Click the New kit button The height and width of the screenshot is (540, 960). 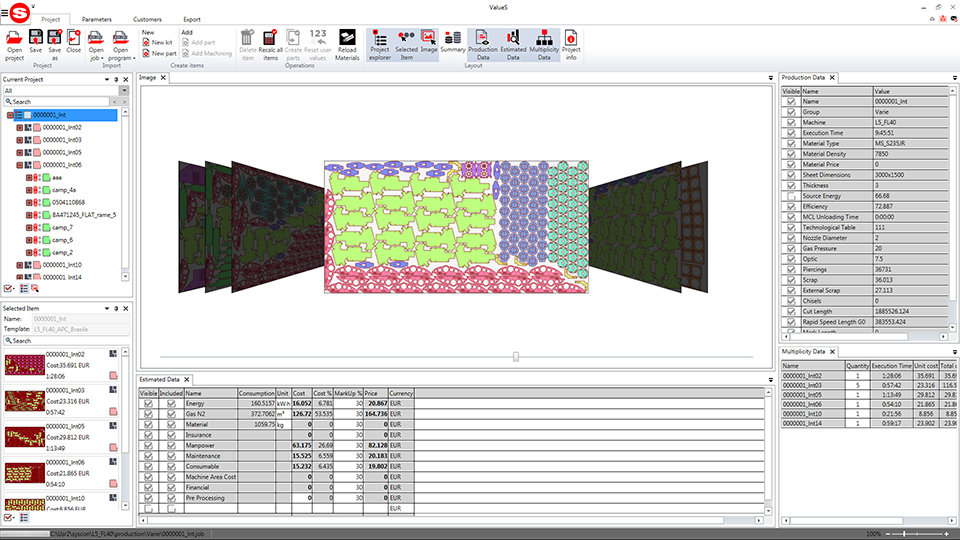[x=158, y=42]
